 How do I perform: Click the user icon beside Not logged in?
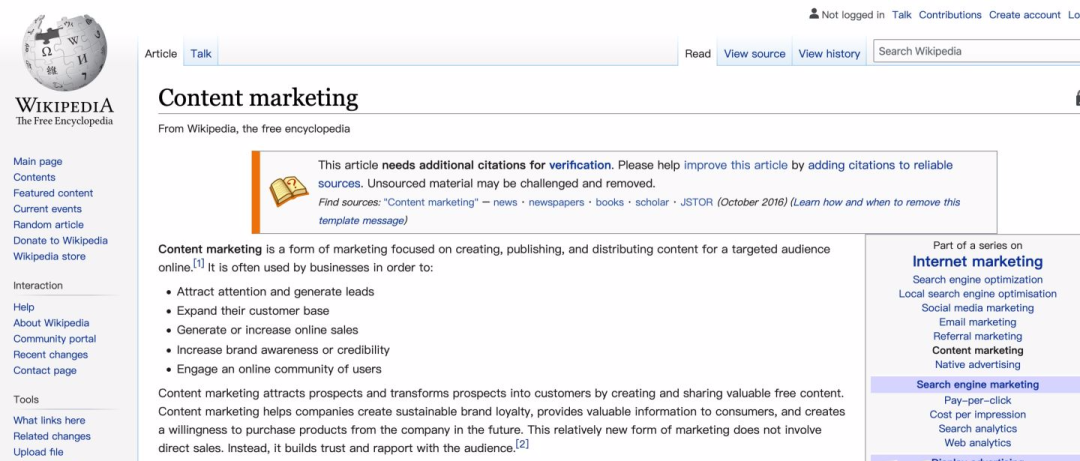click(813, 15)
